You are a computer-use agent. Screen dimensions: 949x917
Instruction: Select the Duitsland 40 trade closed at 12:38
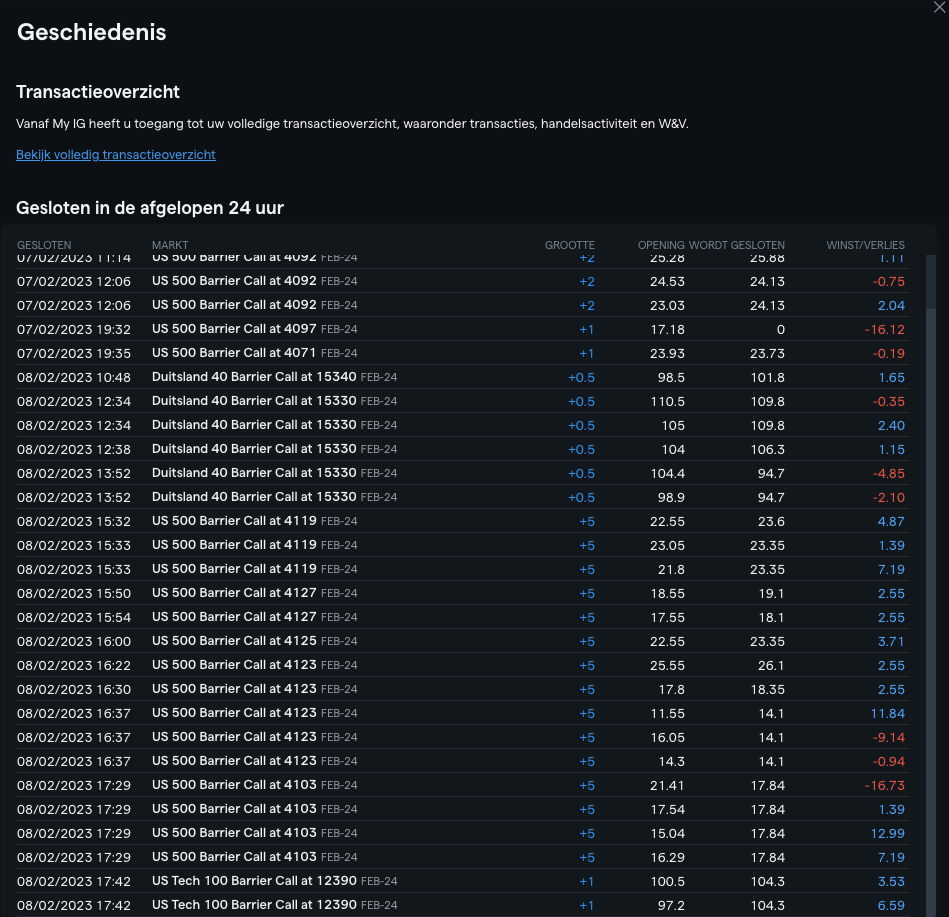pyautogui.click(x=252, y=449)
